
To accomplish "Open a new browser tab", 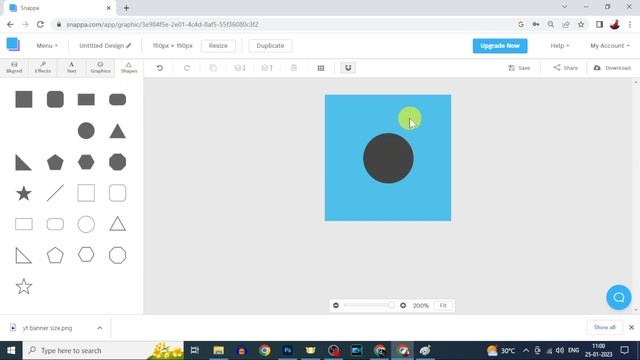I will click(126, 8).
